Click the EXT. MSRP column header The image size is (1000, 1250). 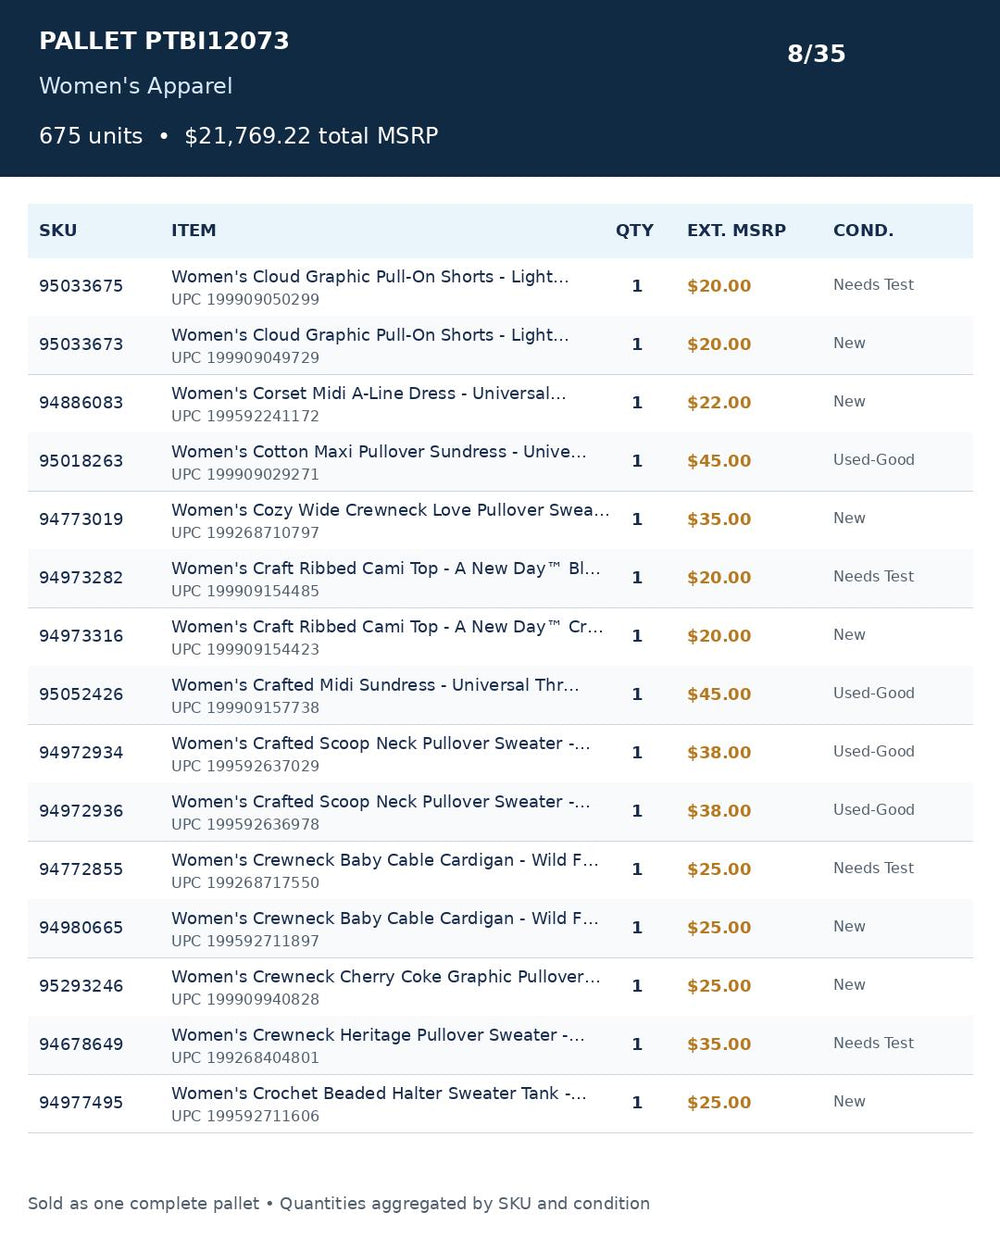tap(736, 230)
